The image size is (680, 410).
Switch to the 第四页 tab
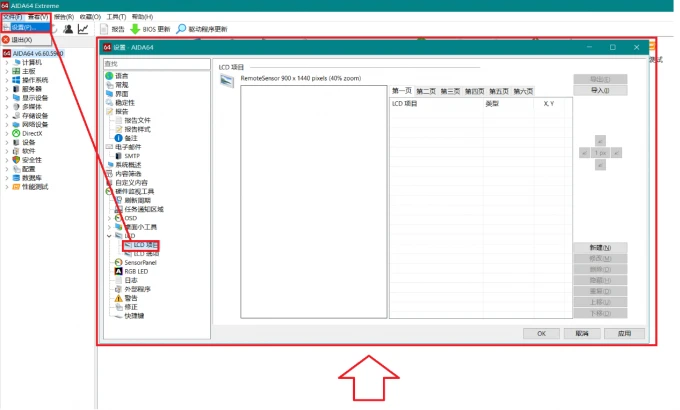pyautogui.click(x=474, y=91)
